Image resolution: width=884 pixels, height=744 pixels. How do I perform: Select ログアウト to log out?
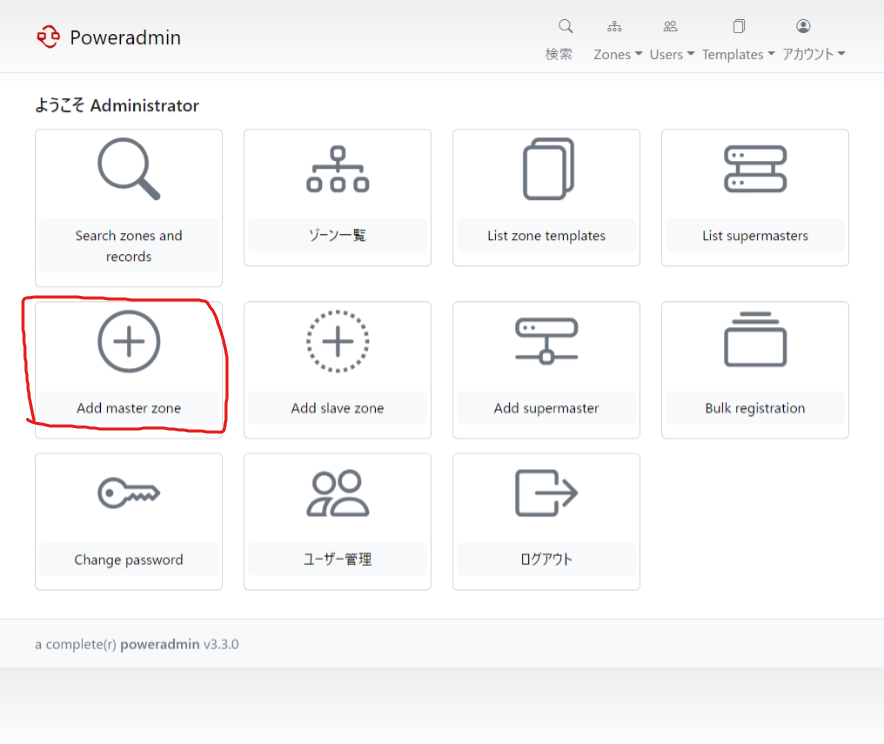point(546,559)
